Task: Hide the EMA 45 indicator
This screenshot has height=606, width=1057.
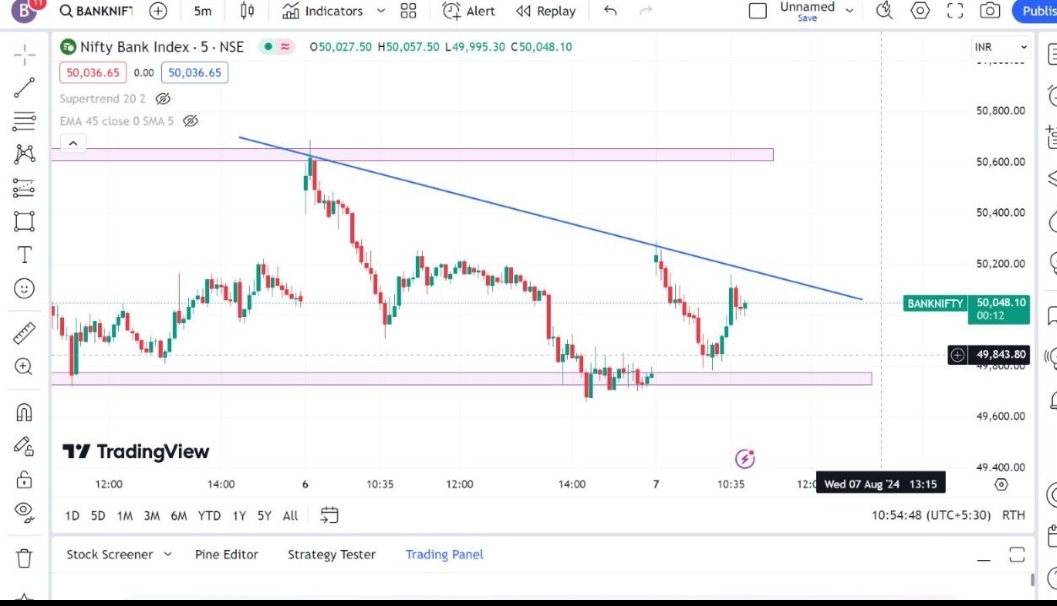Action: tap(191, 121)
